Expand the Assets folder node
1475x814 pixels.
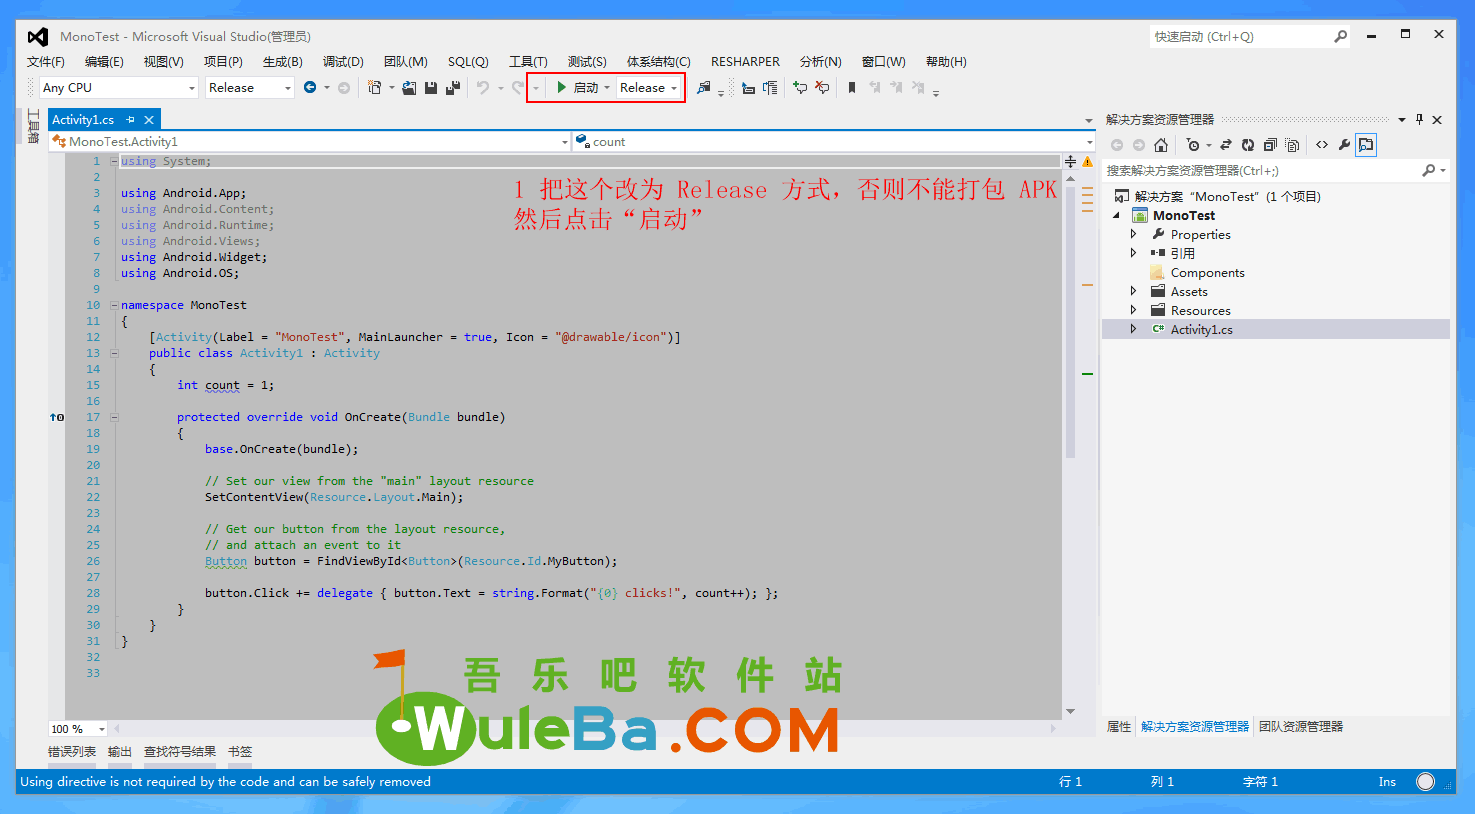[1133, 291]
